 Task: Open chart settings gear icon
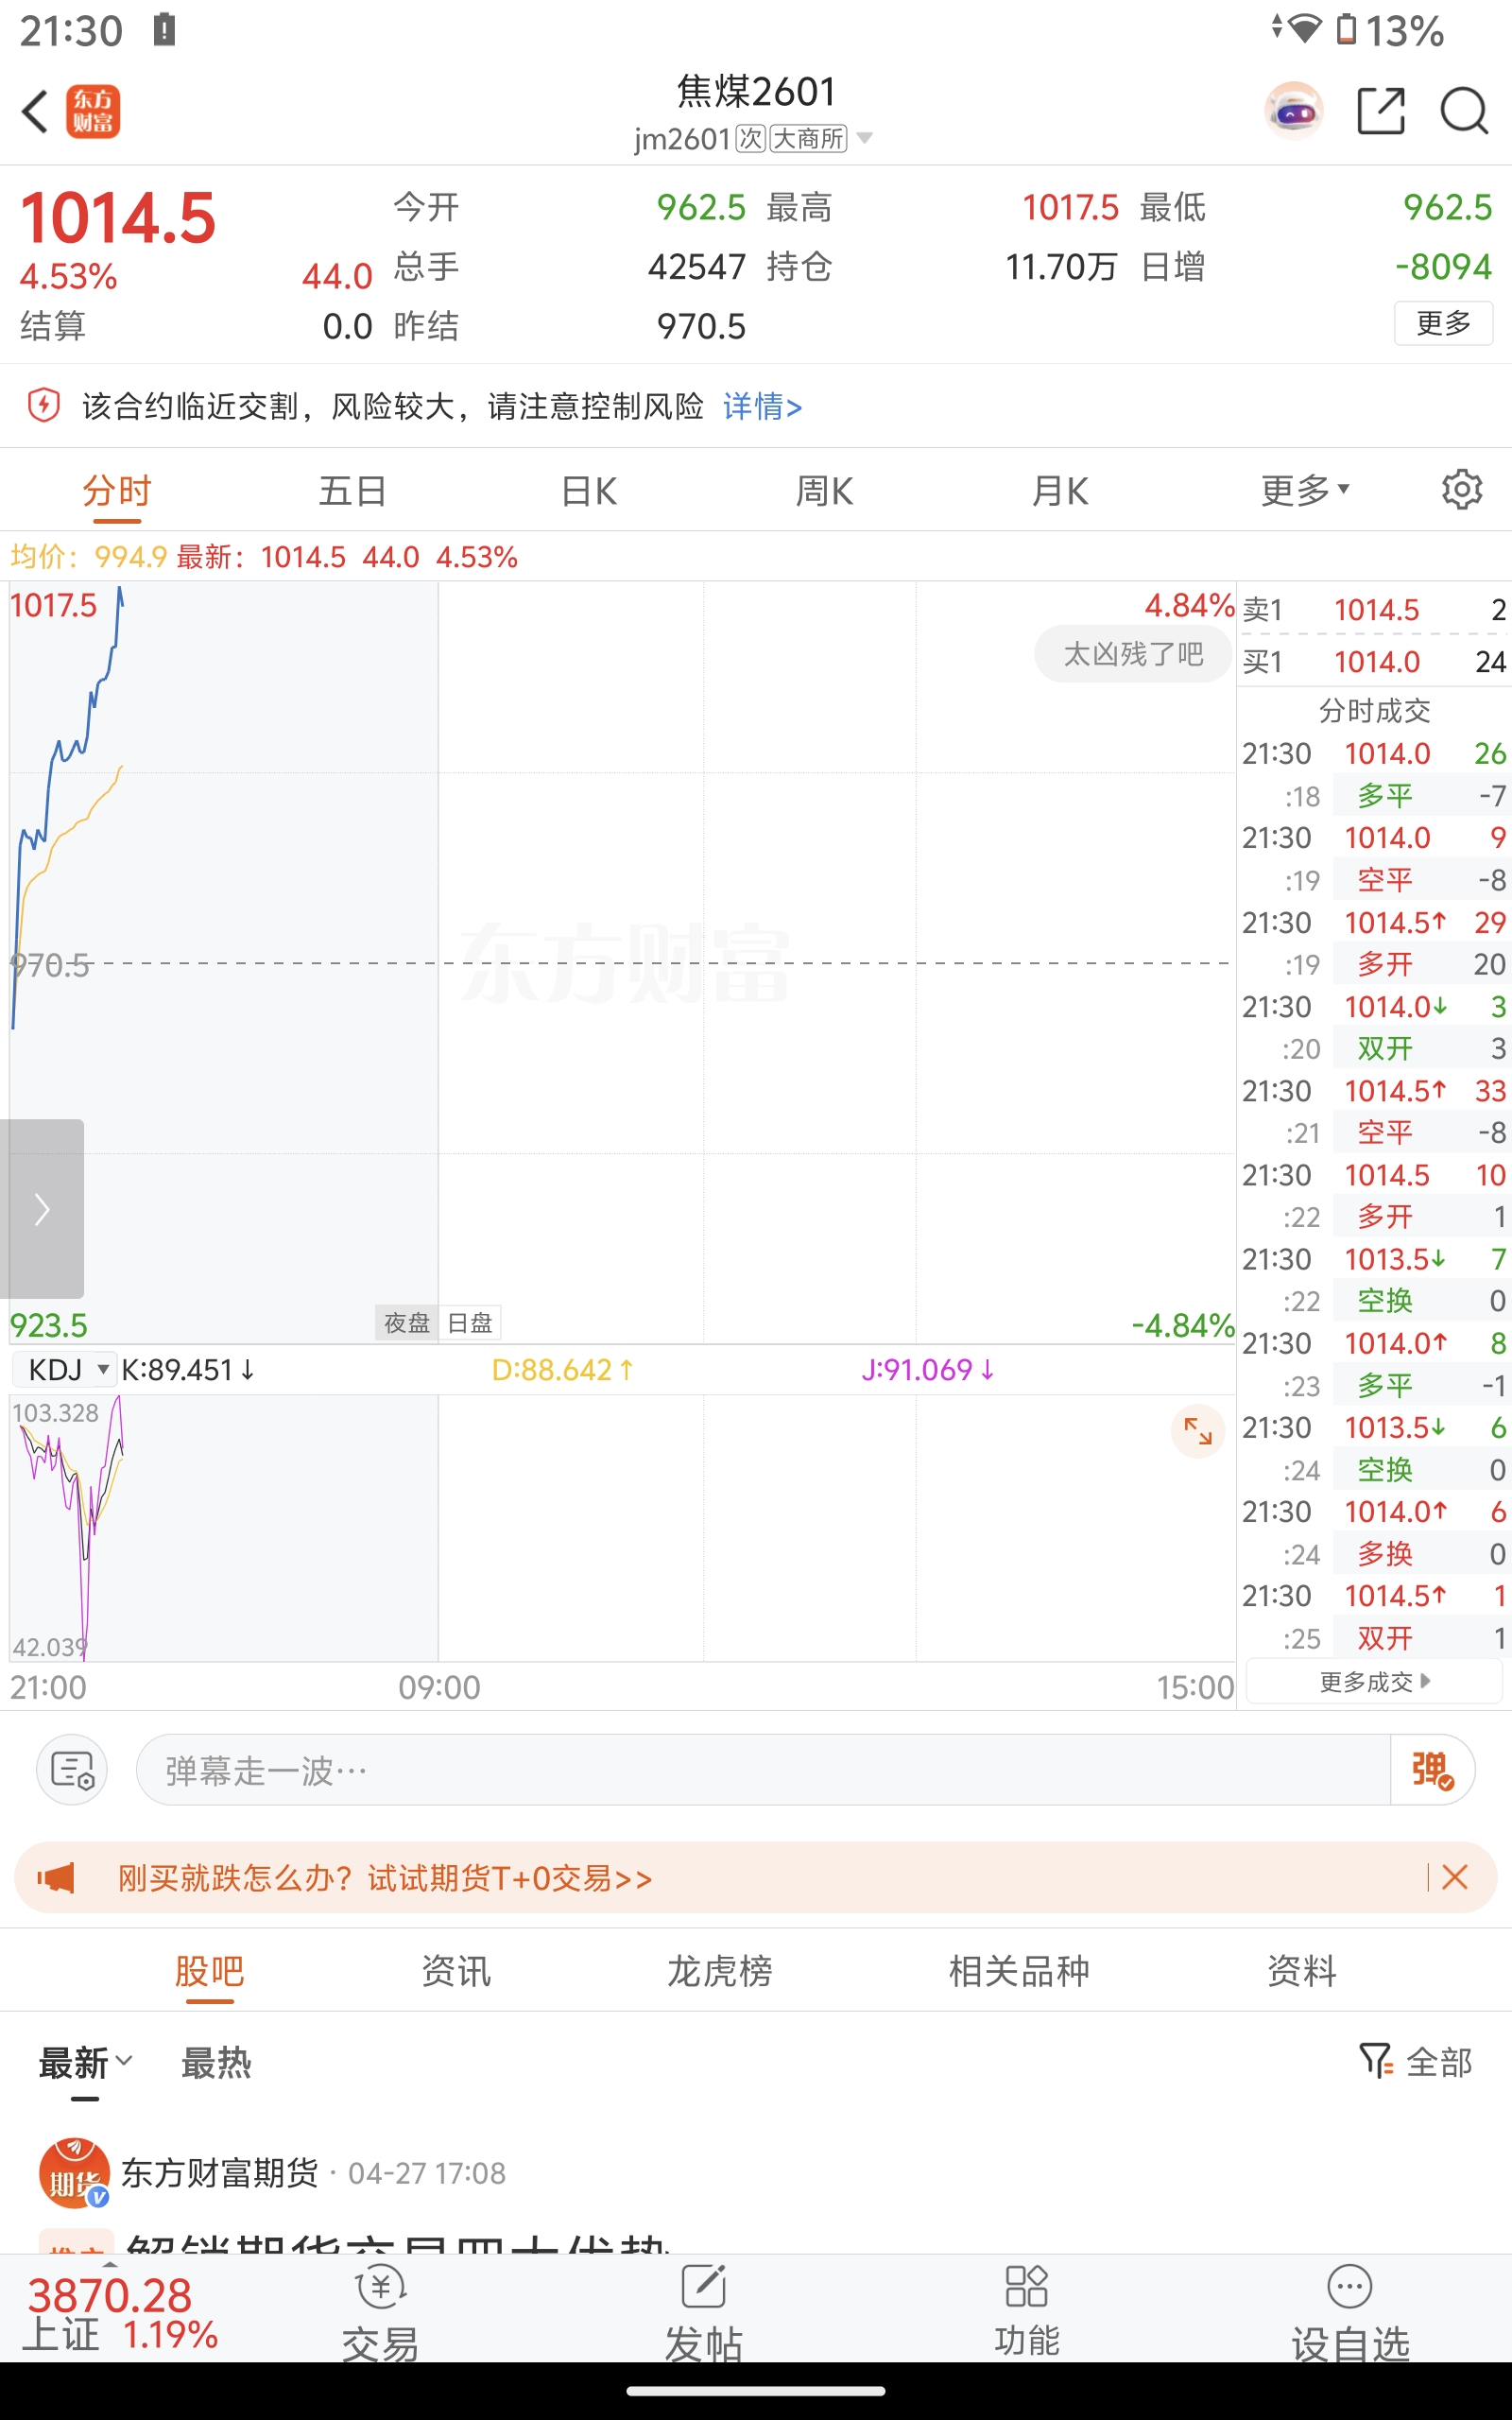pyautogui.click(x=1461, y=490)
